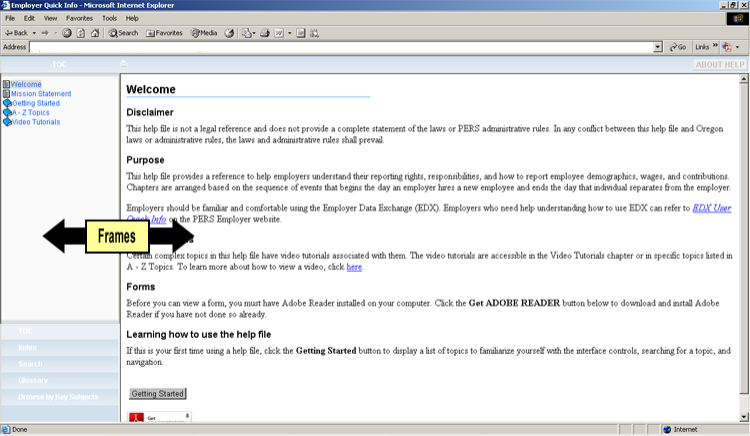The width and height of the screenshot is (750, 436).
Task: Click the Media toolbar button
Action: 203,33
